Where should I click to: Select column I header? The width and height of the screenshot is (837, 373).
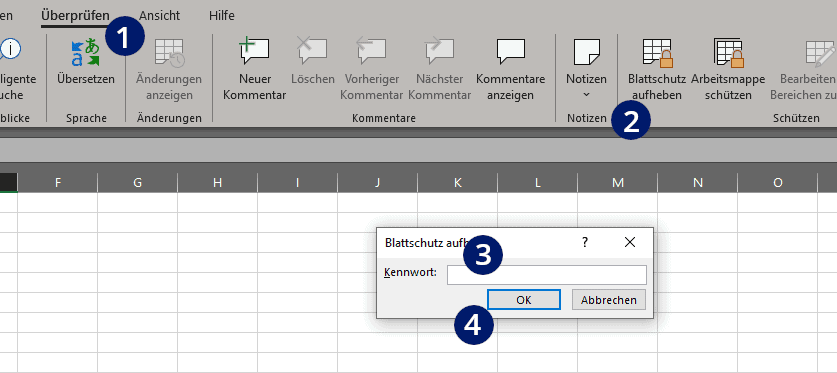click(297, 182)
